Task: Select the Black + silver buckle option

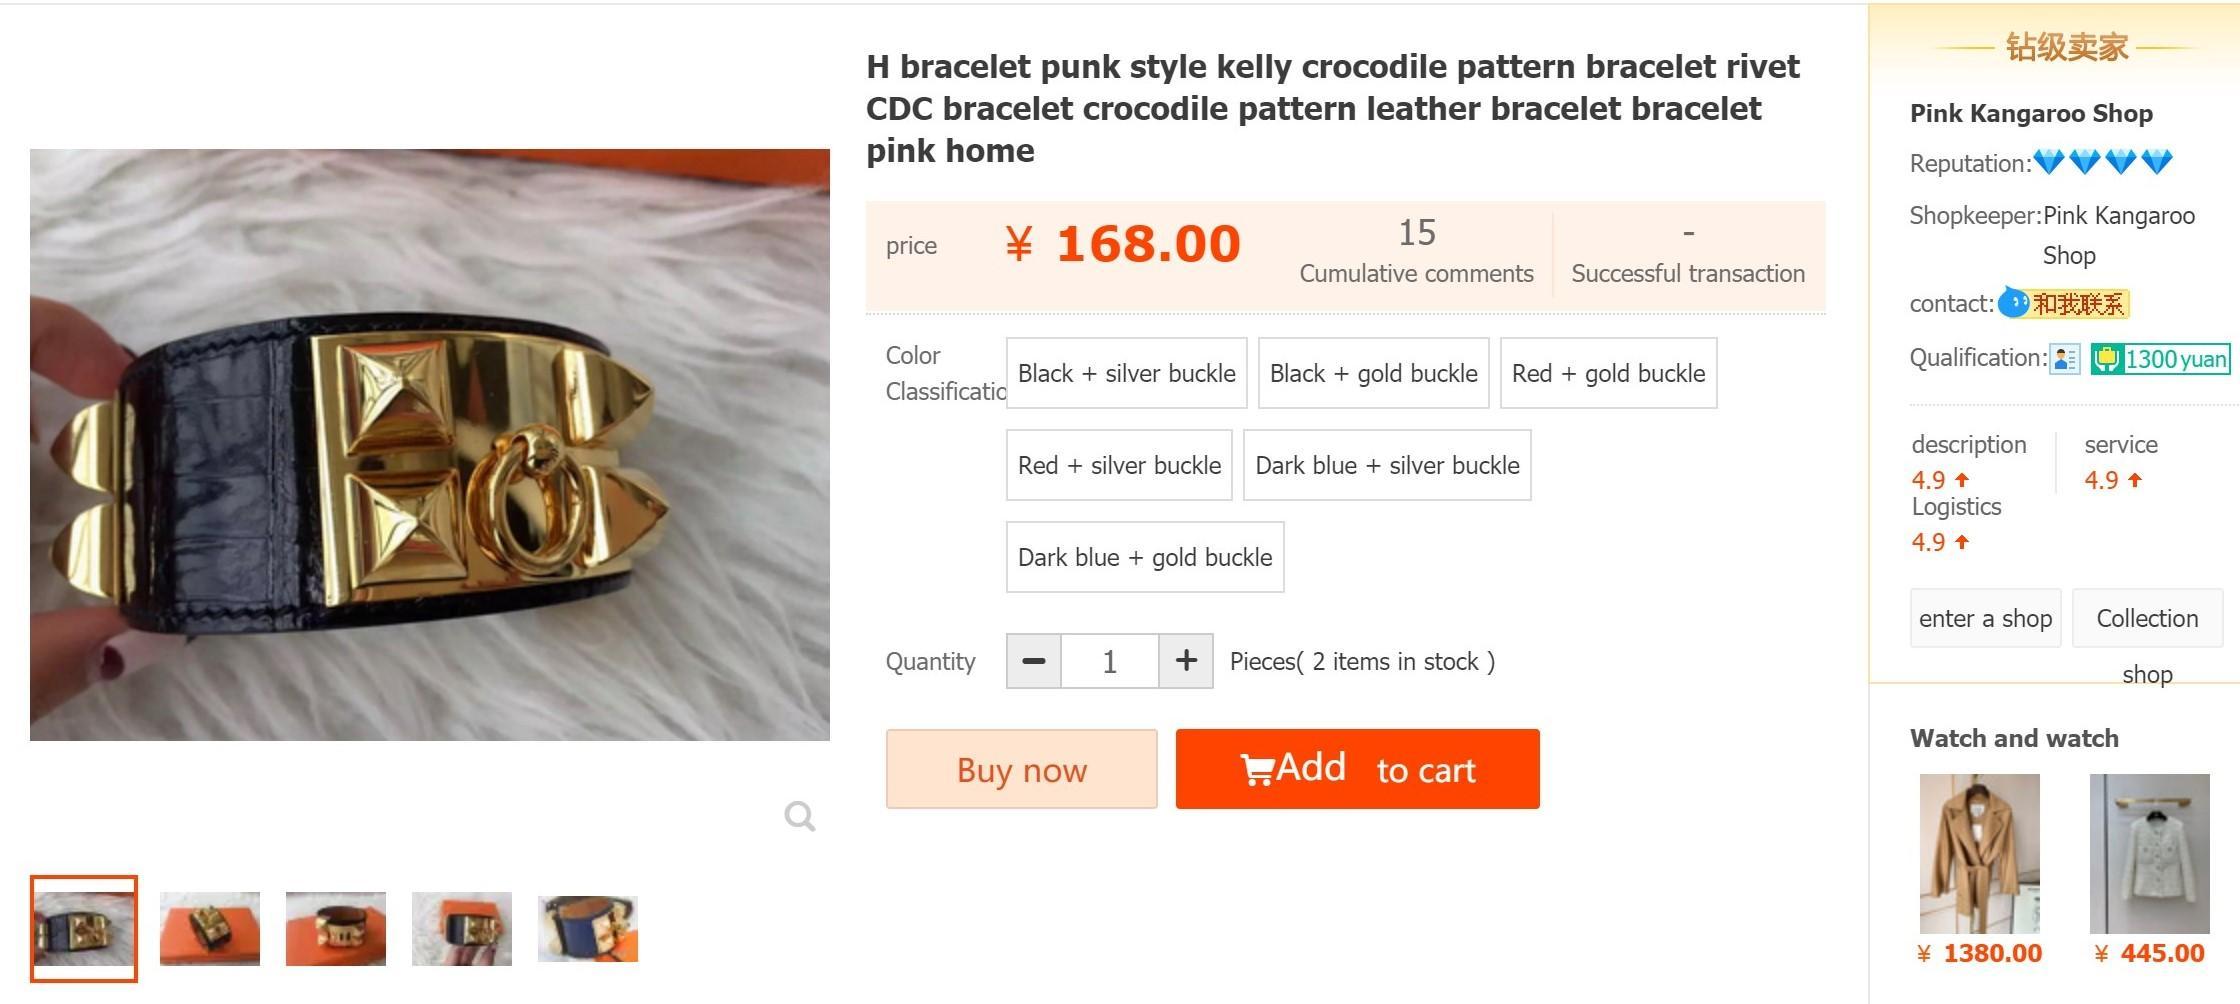Action: [1126, 373]
